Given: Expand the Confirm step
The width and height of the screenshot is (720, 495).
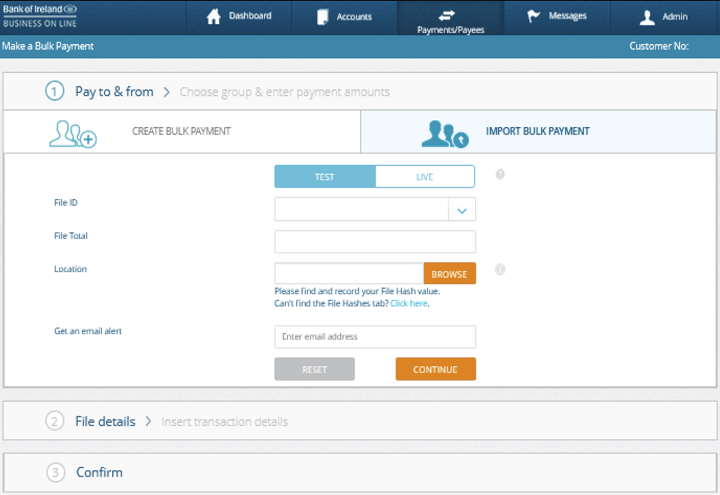Looking at the screenshot, I should [x=99, y=472].
